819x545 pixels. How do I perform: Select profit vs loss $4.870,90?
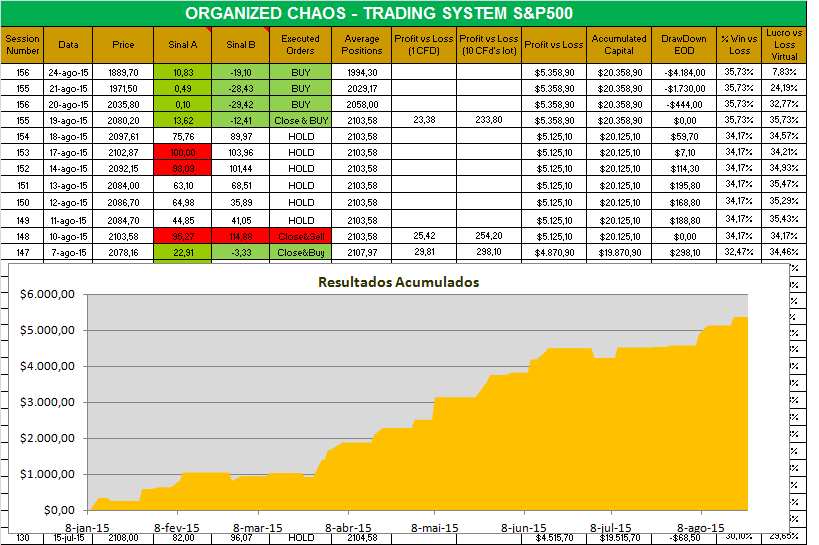554,252
